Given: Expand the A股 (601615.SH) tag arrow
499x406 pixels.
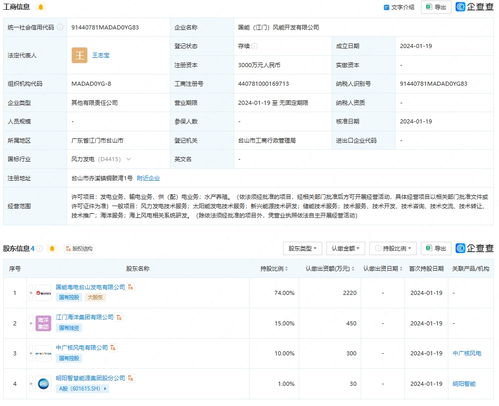Looking at the screenshot, I should click(105, 389).
